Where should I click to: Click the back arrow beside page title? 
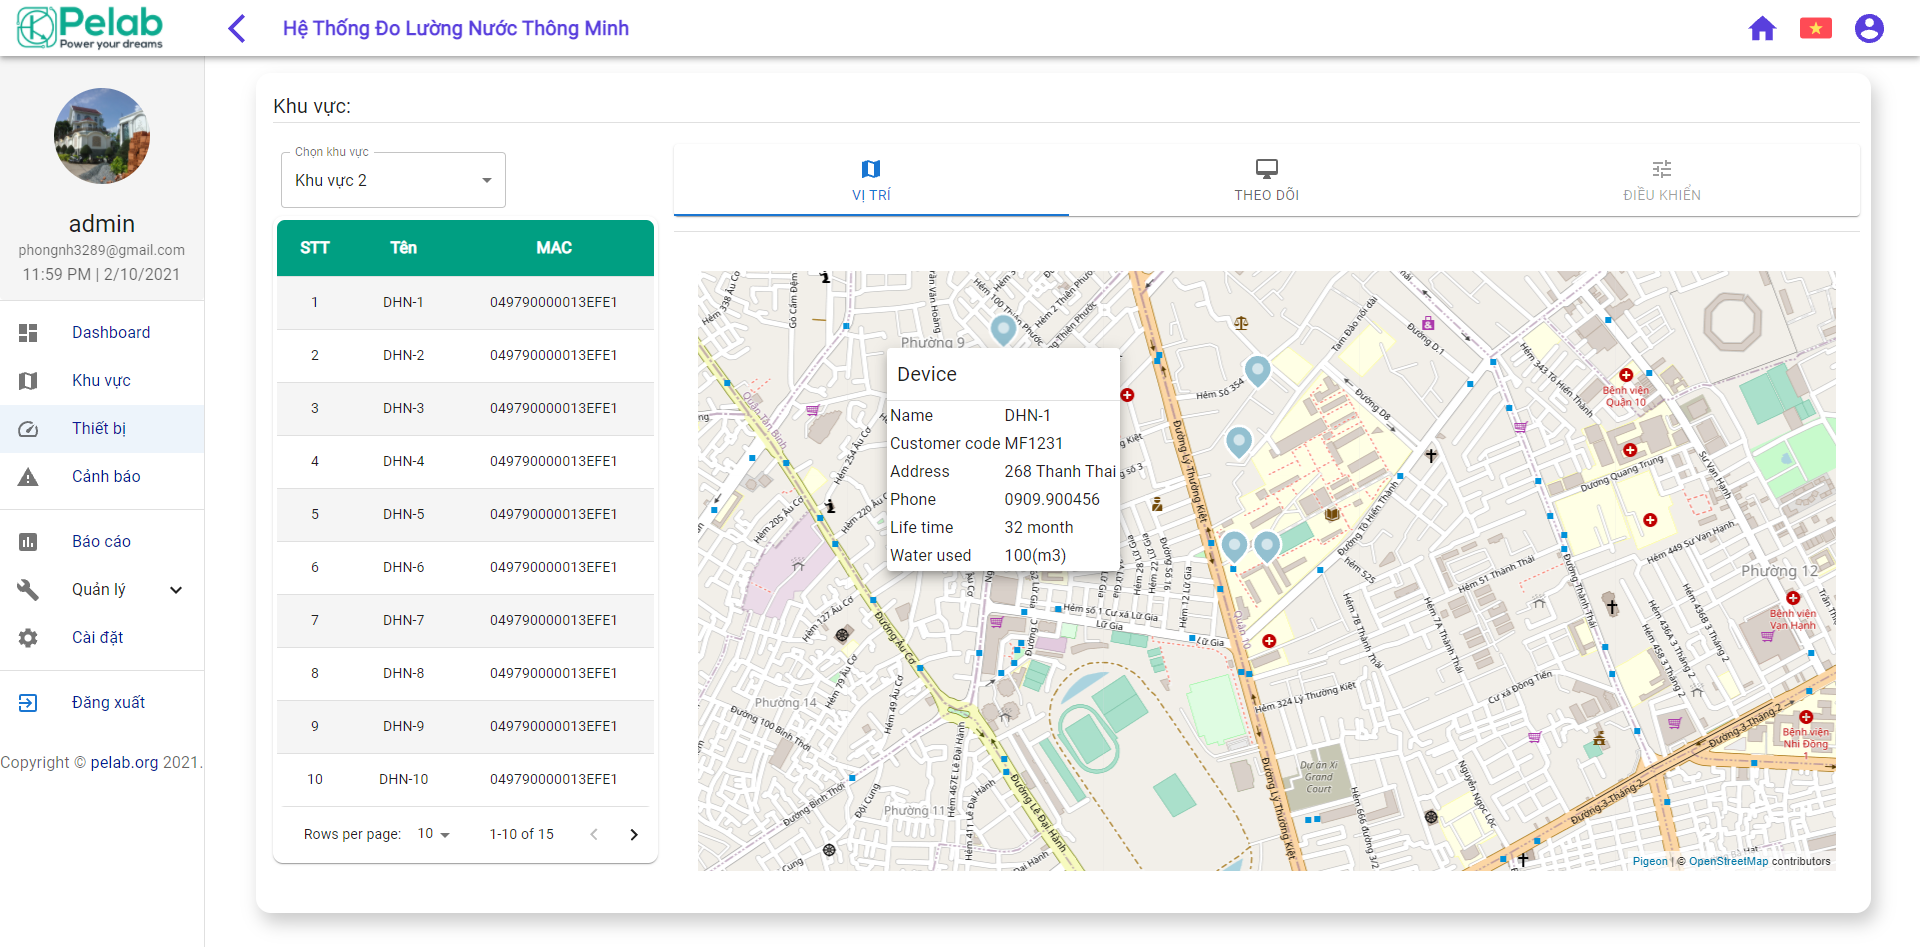[237, 28]
